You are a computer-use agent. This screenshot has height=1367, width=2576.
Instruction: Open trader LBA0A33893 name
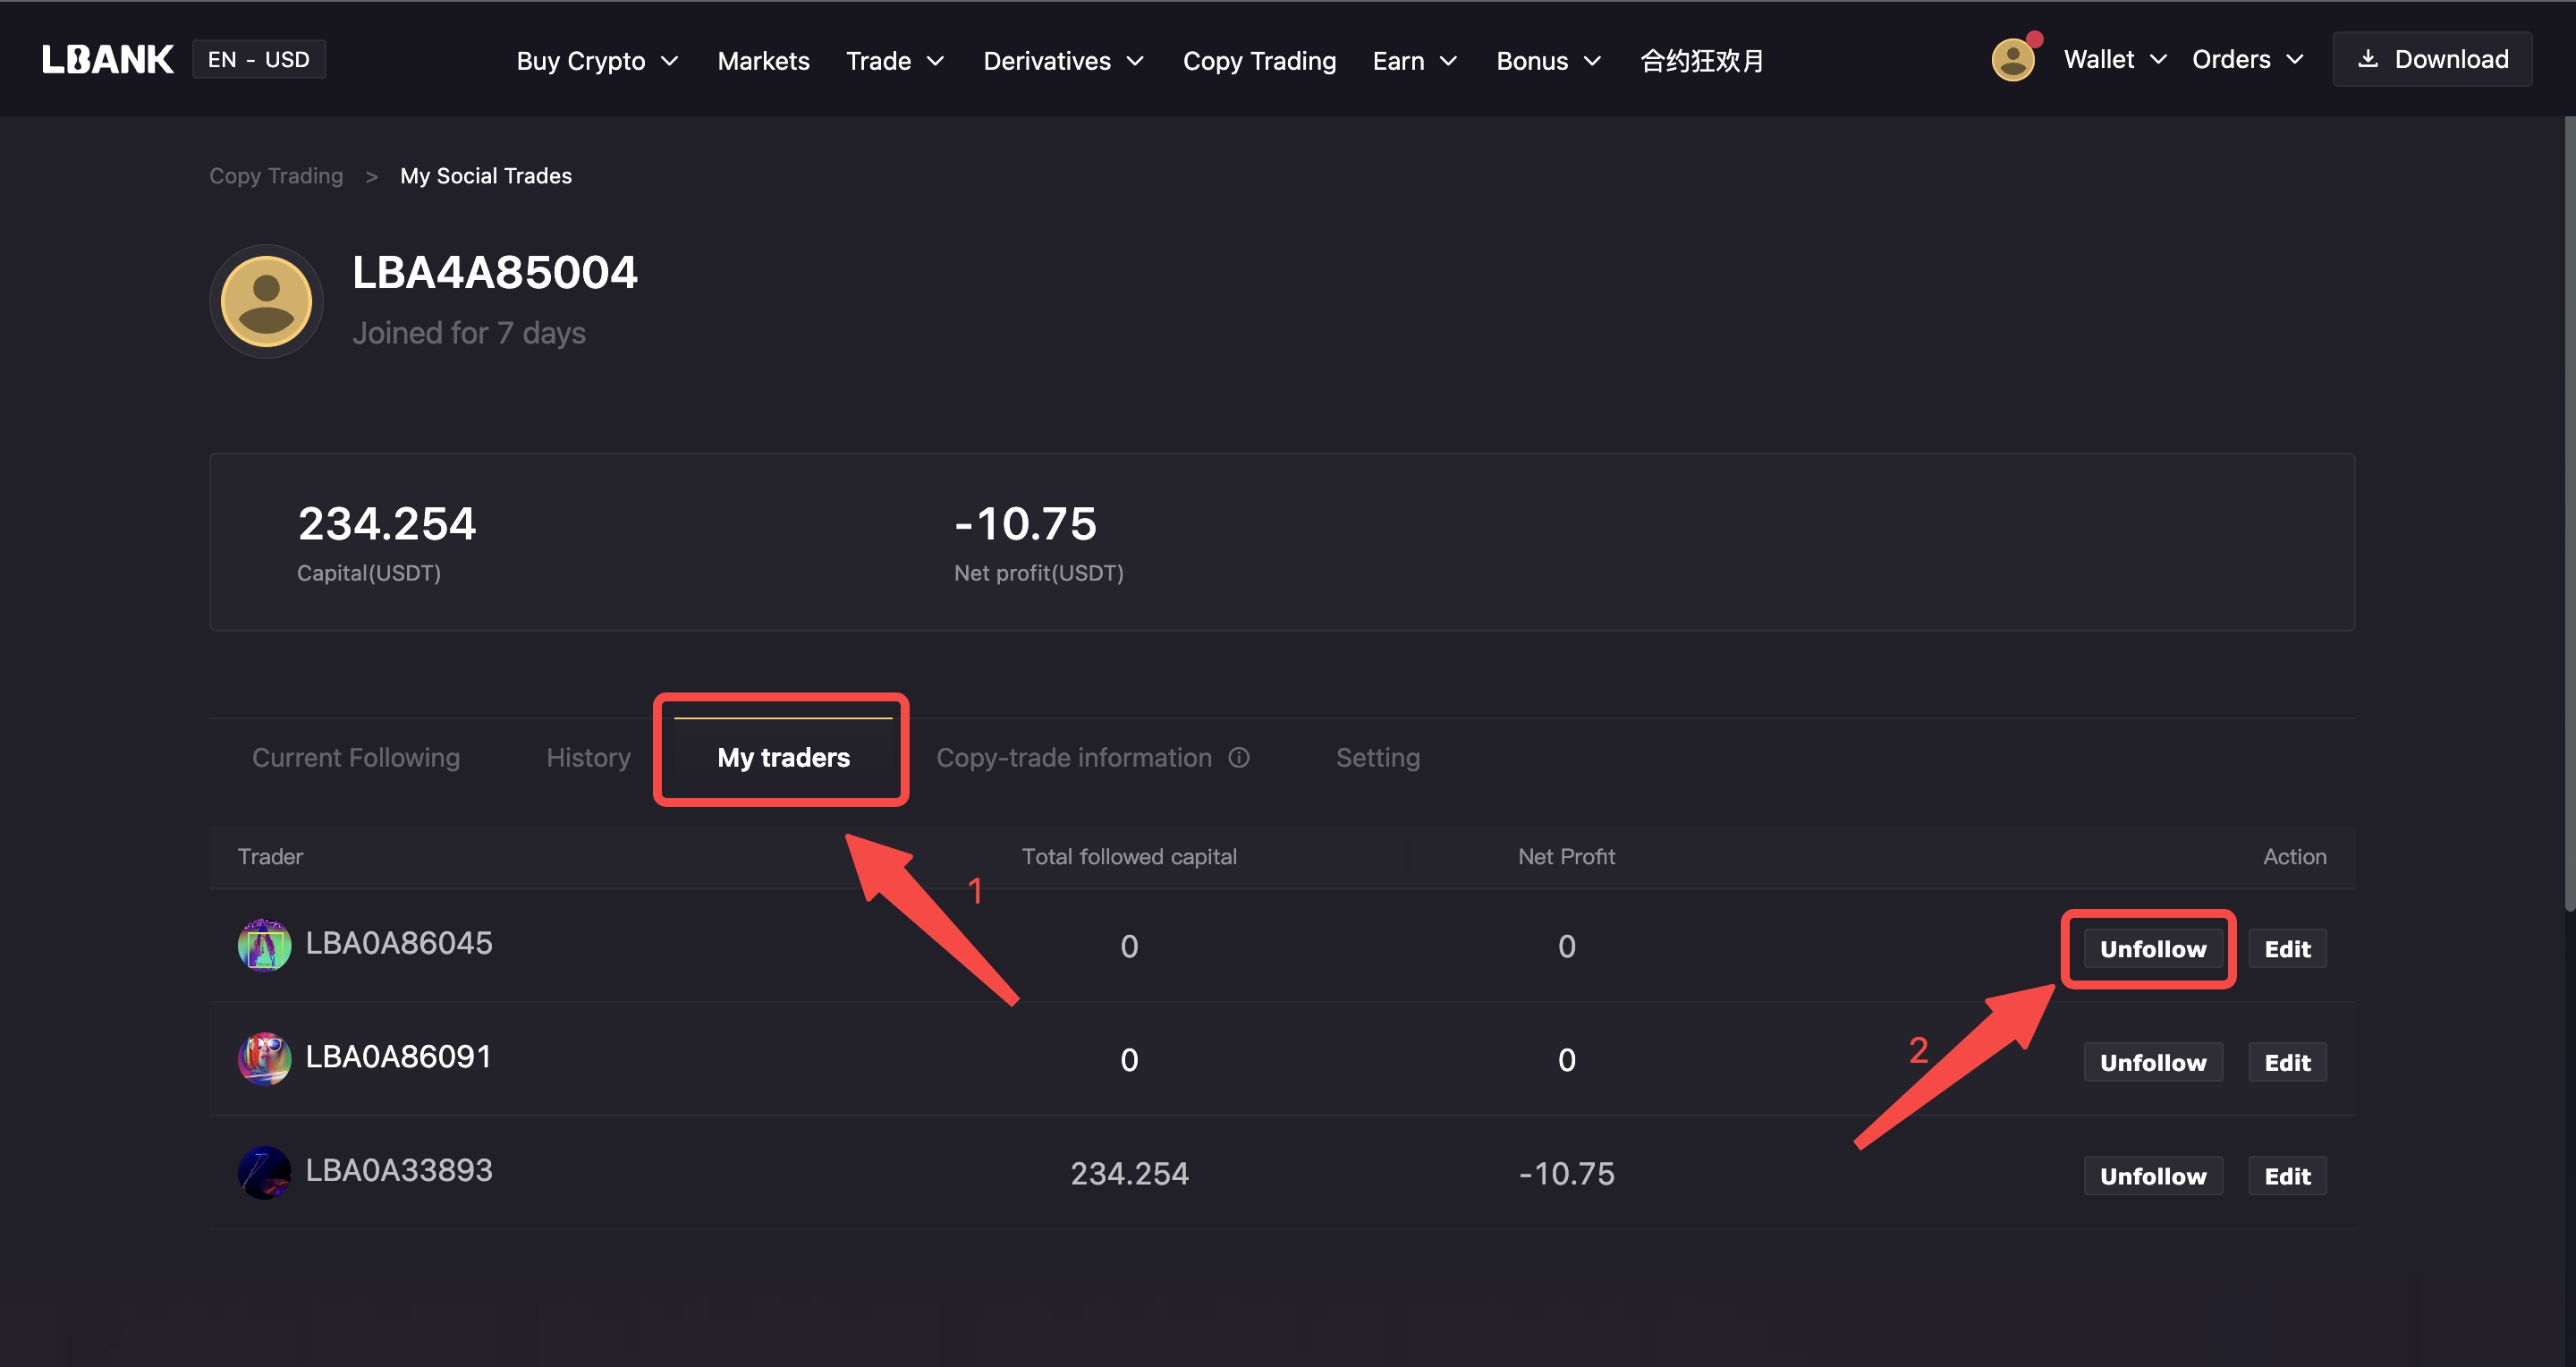[399, 1170]
